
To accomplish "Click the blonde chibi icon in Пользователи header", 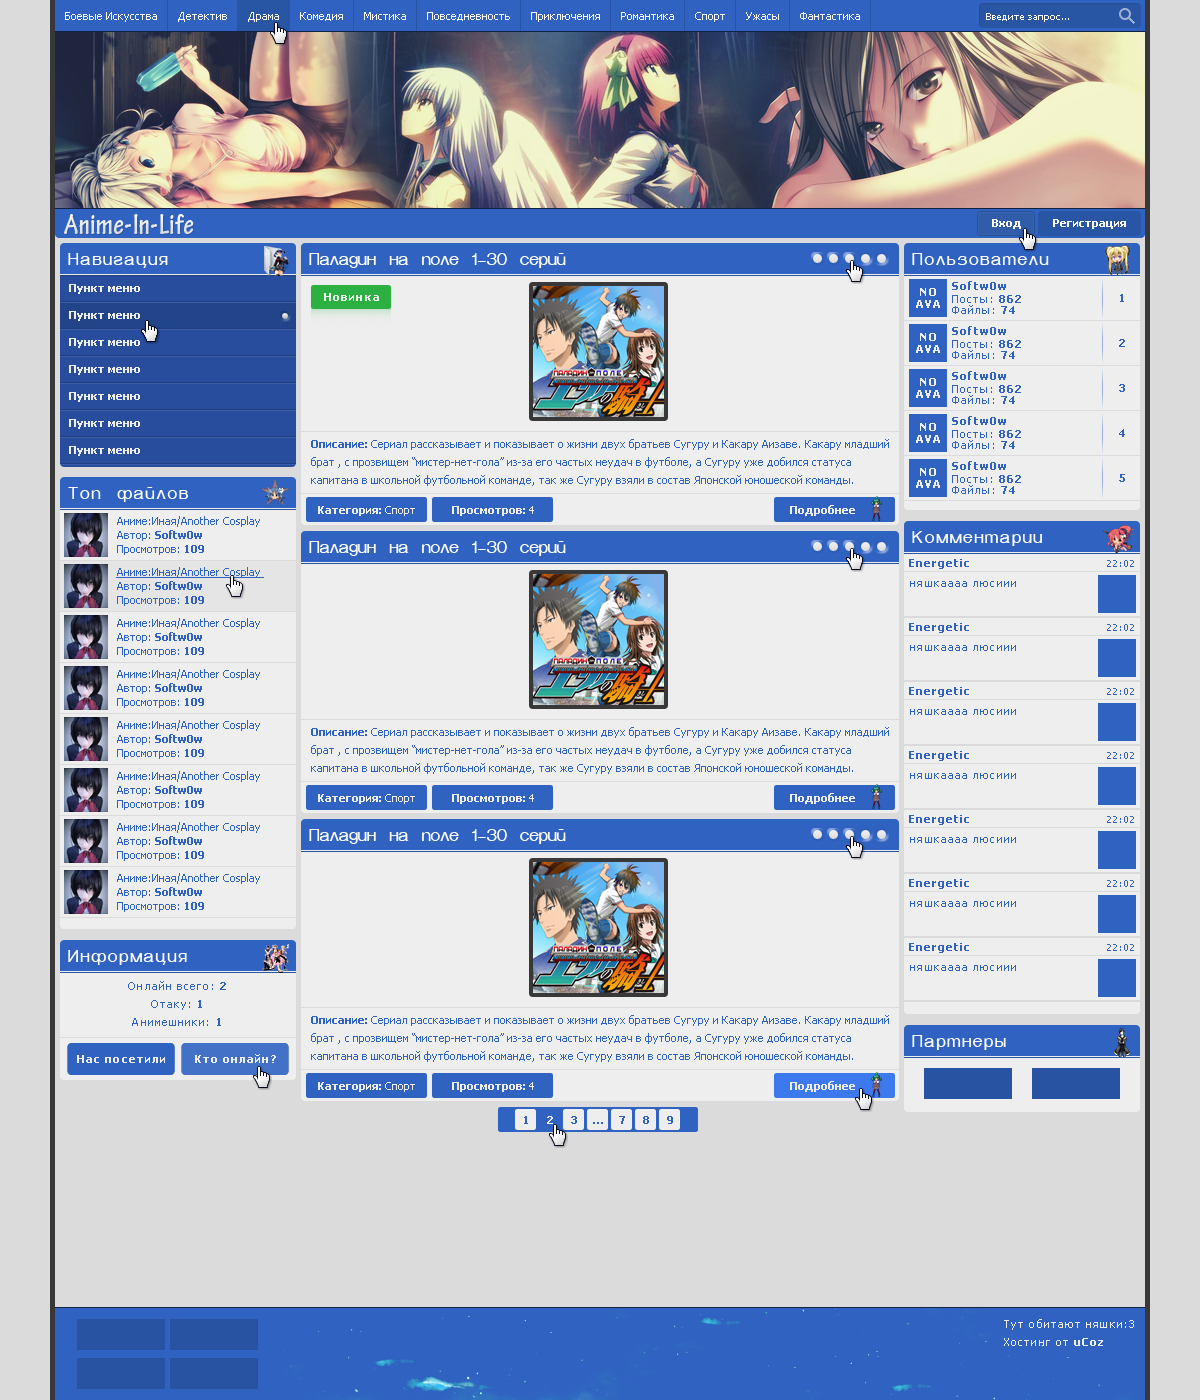I will coord(1118,259).
